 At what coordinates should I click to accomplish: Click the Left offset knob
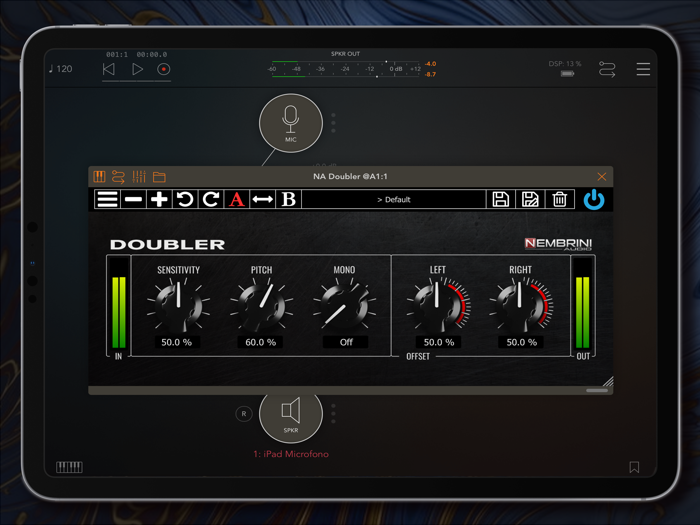tap(438, 304)
